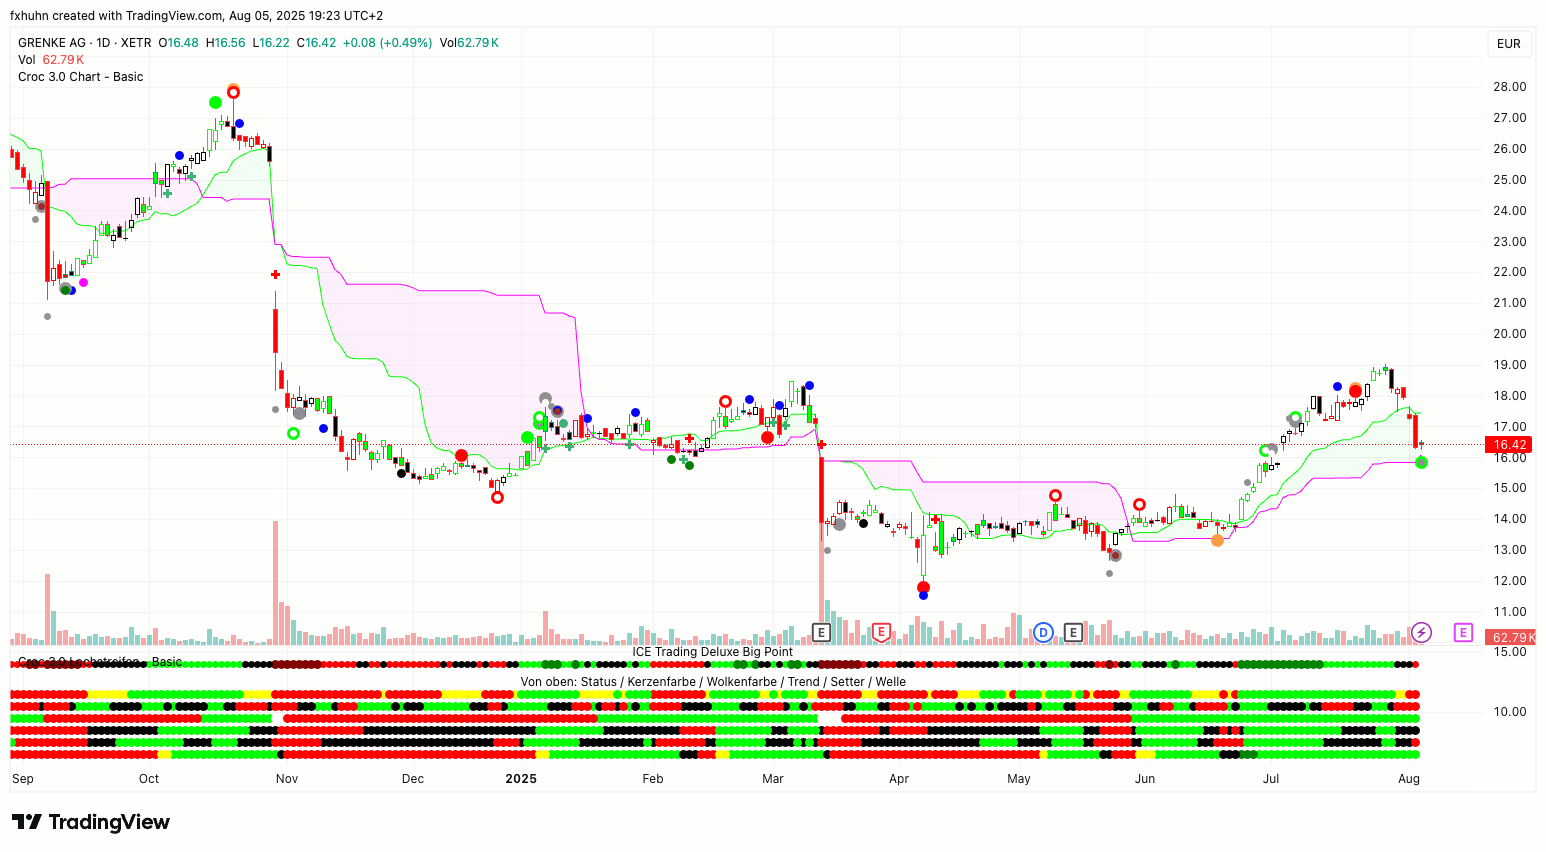The width and height of the screenshot is (1546, 852).
Task: Click the GRENKE AG symbol legend title
Action: tap(52, 43)
